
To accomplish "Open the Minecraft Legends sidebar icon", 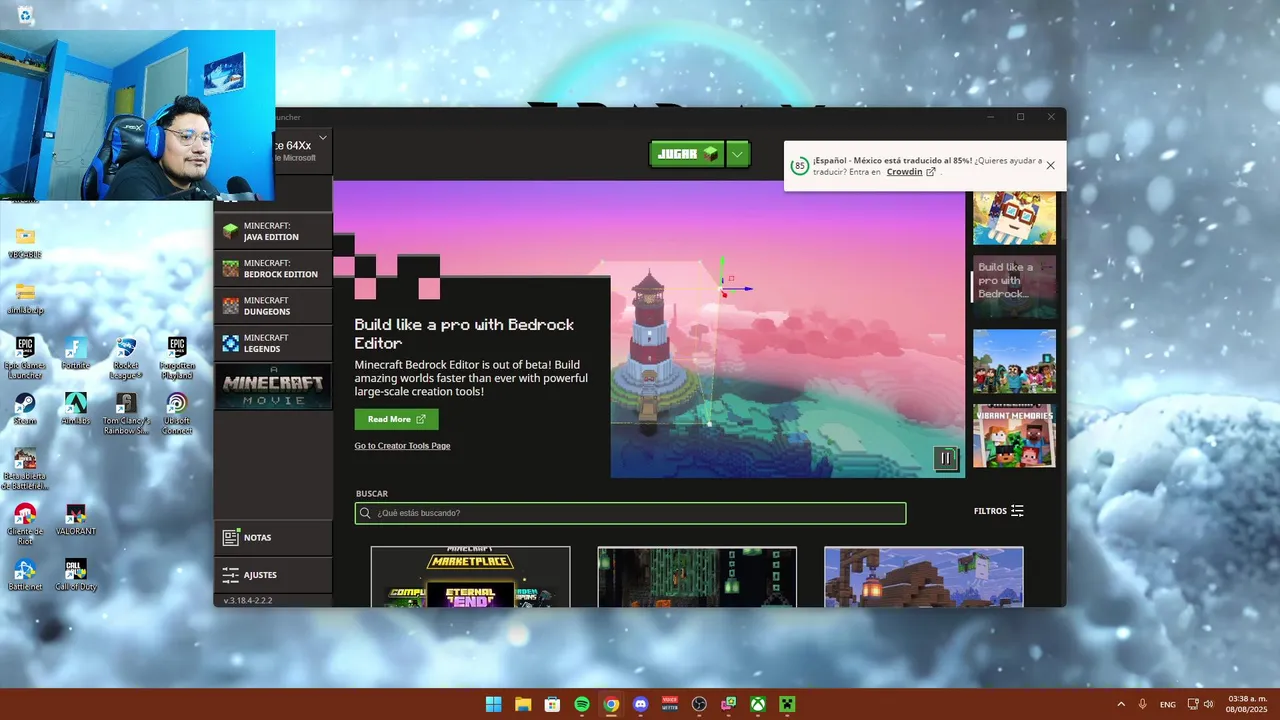I will coord(231,343).
